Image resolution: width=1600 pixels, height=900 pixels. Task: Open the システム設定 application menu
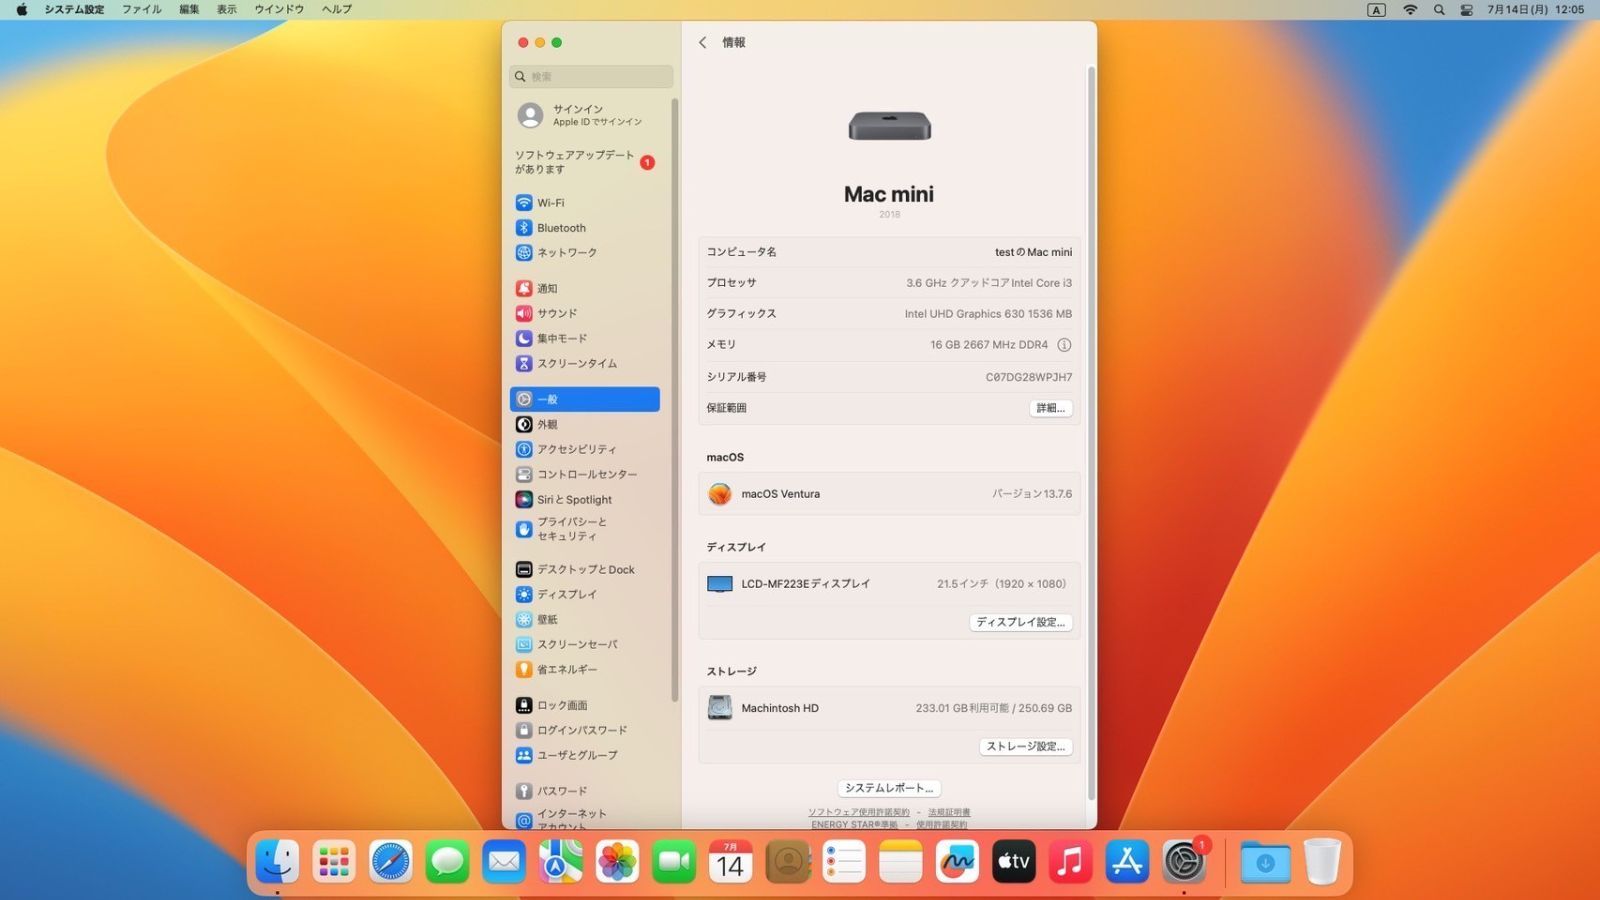(74, 9)
